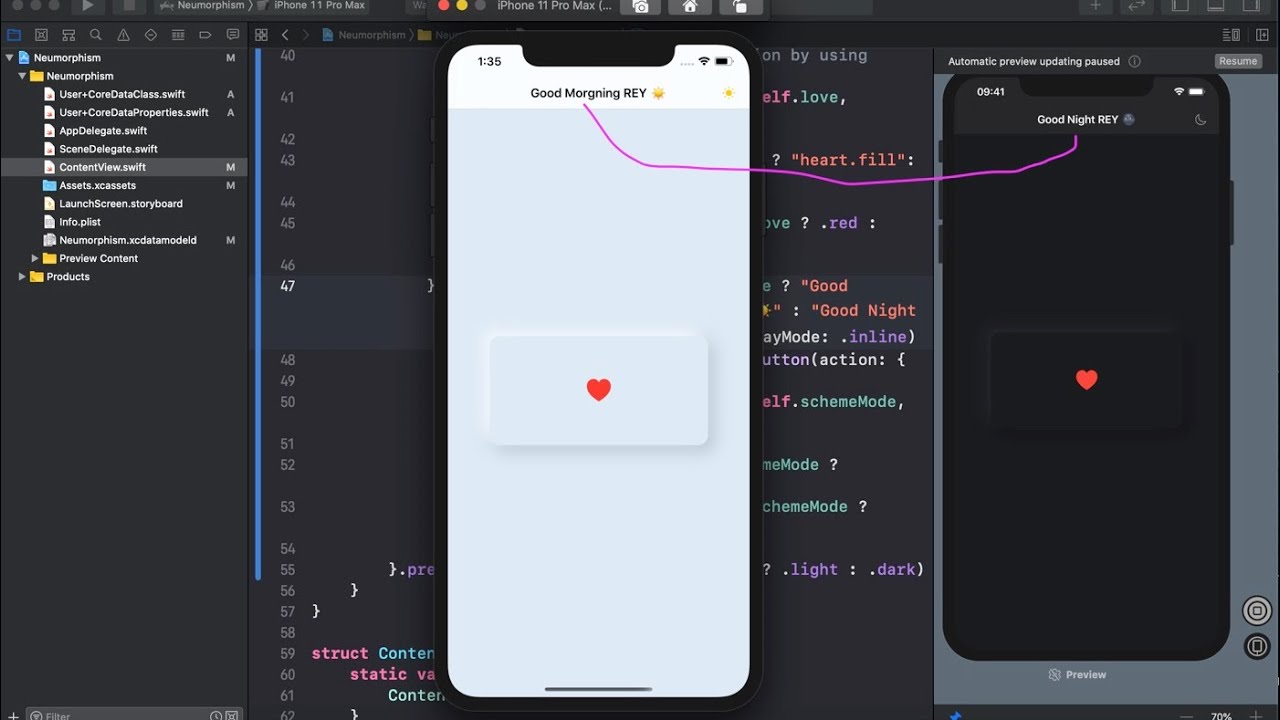Click the simulator rotate device icon

pos(740,6)
